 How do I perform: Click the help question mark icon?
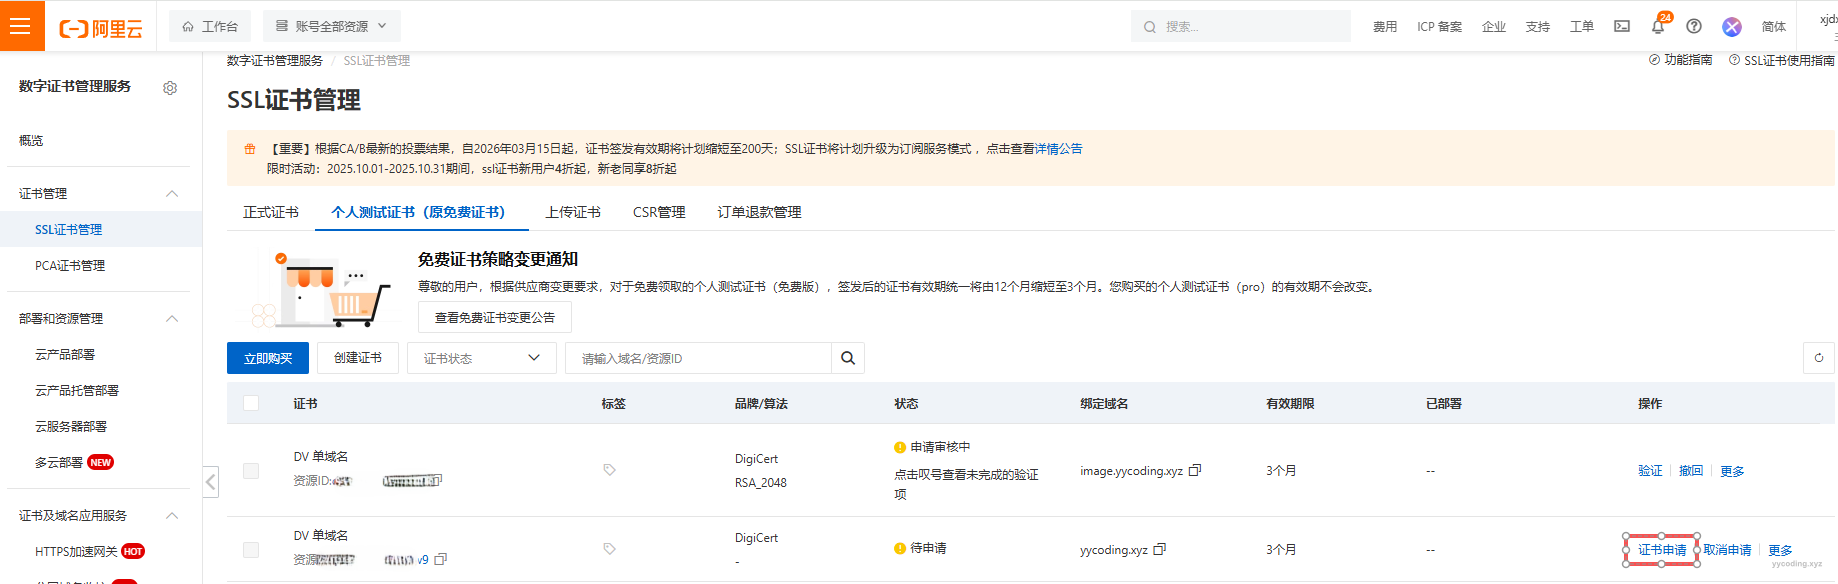1693,27
